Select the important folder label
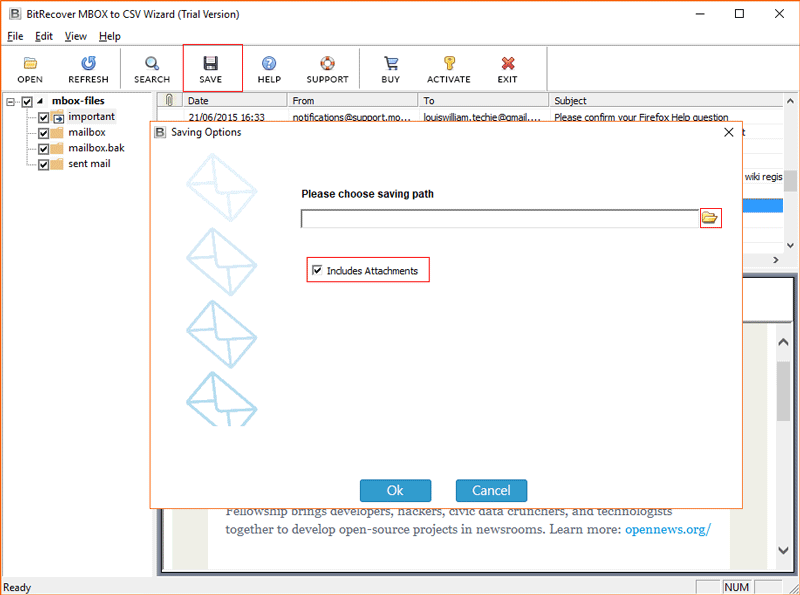The height and width of the screenshot is (595, 800). pos(91,116)
